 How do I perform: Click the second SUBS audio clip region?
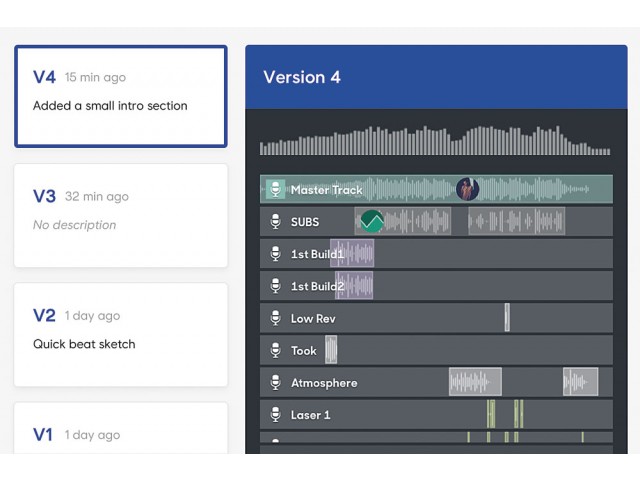(x=516, y=221)
